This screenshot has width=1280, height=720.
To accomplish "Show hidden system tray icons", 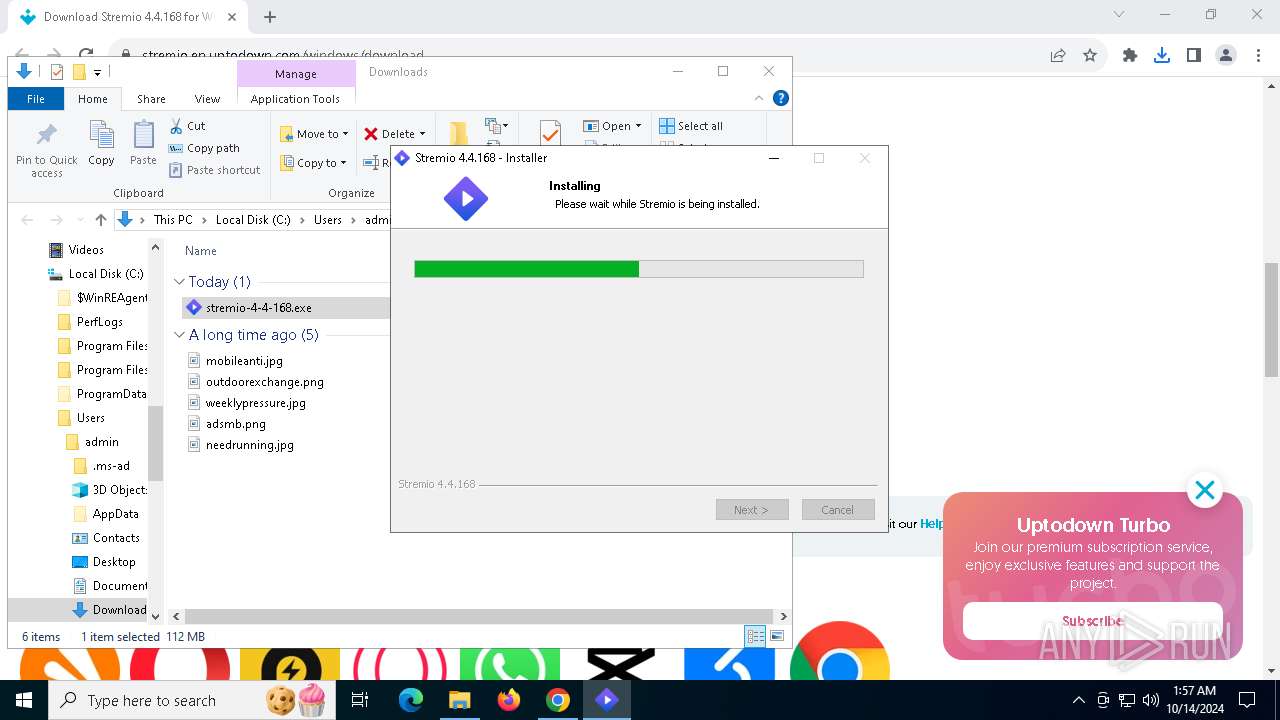I will pyautogui.click(x=1078, y=700).
